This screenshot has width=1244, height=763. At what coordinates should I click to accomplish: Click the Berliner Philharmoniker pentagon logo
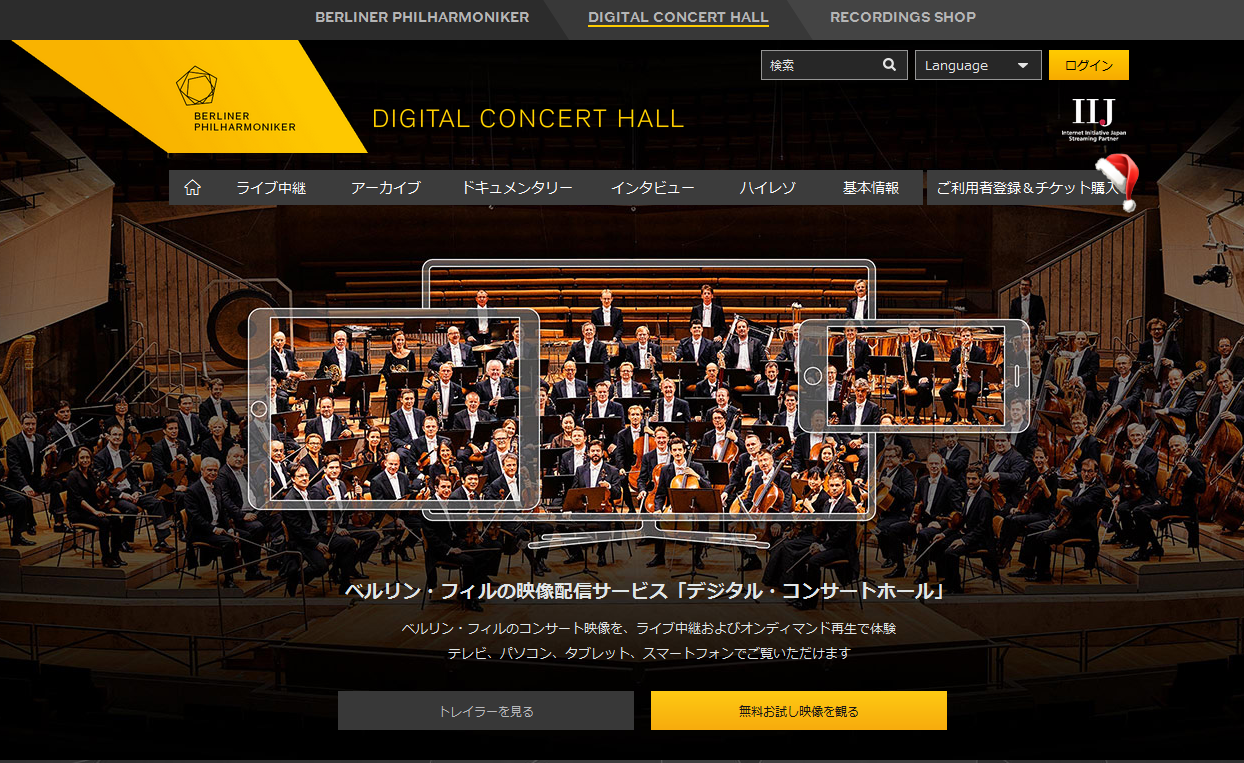[x=196, y=86]
